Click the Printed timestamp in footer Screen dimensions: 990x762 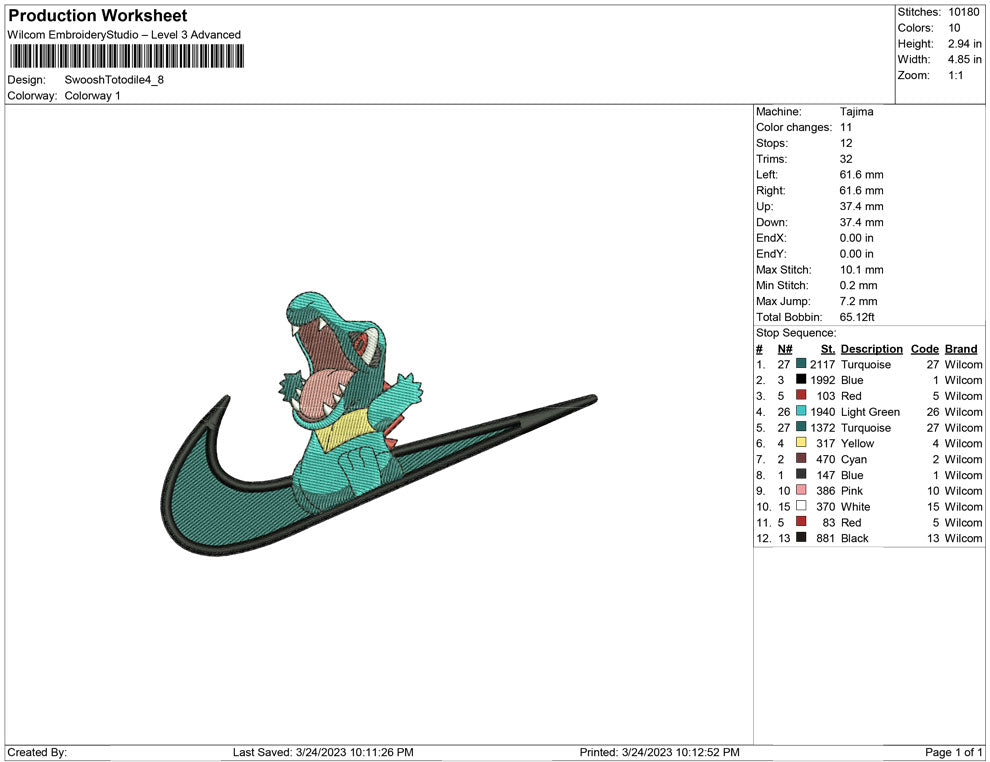[659, 752]
